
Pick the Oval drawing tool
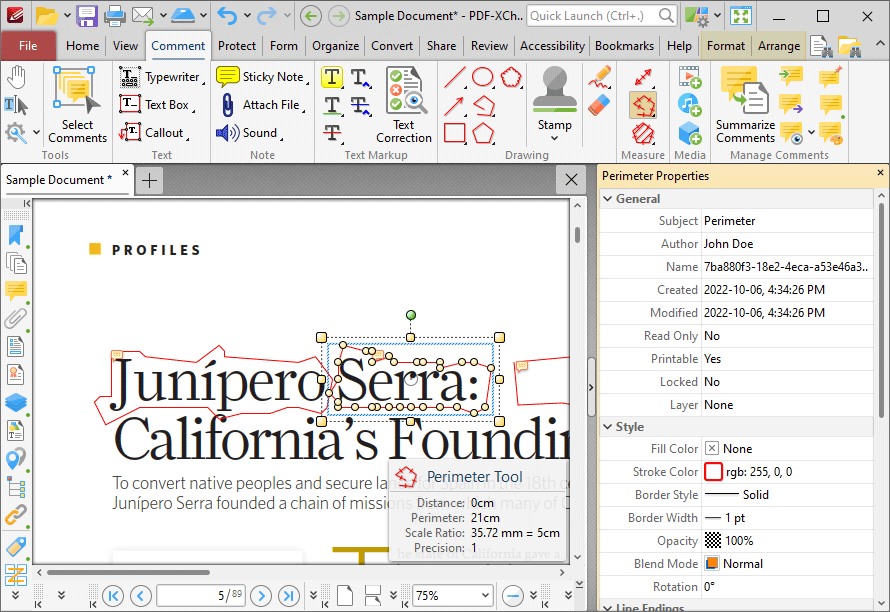(x=482, y=77)
